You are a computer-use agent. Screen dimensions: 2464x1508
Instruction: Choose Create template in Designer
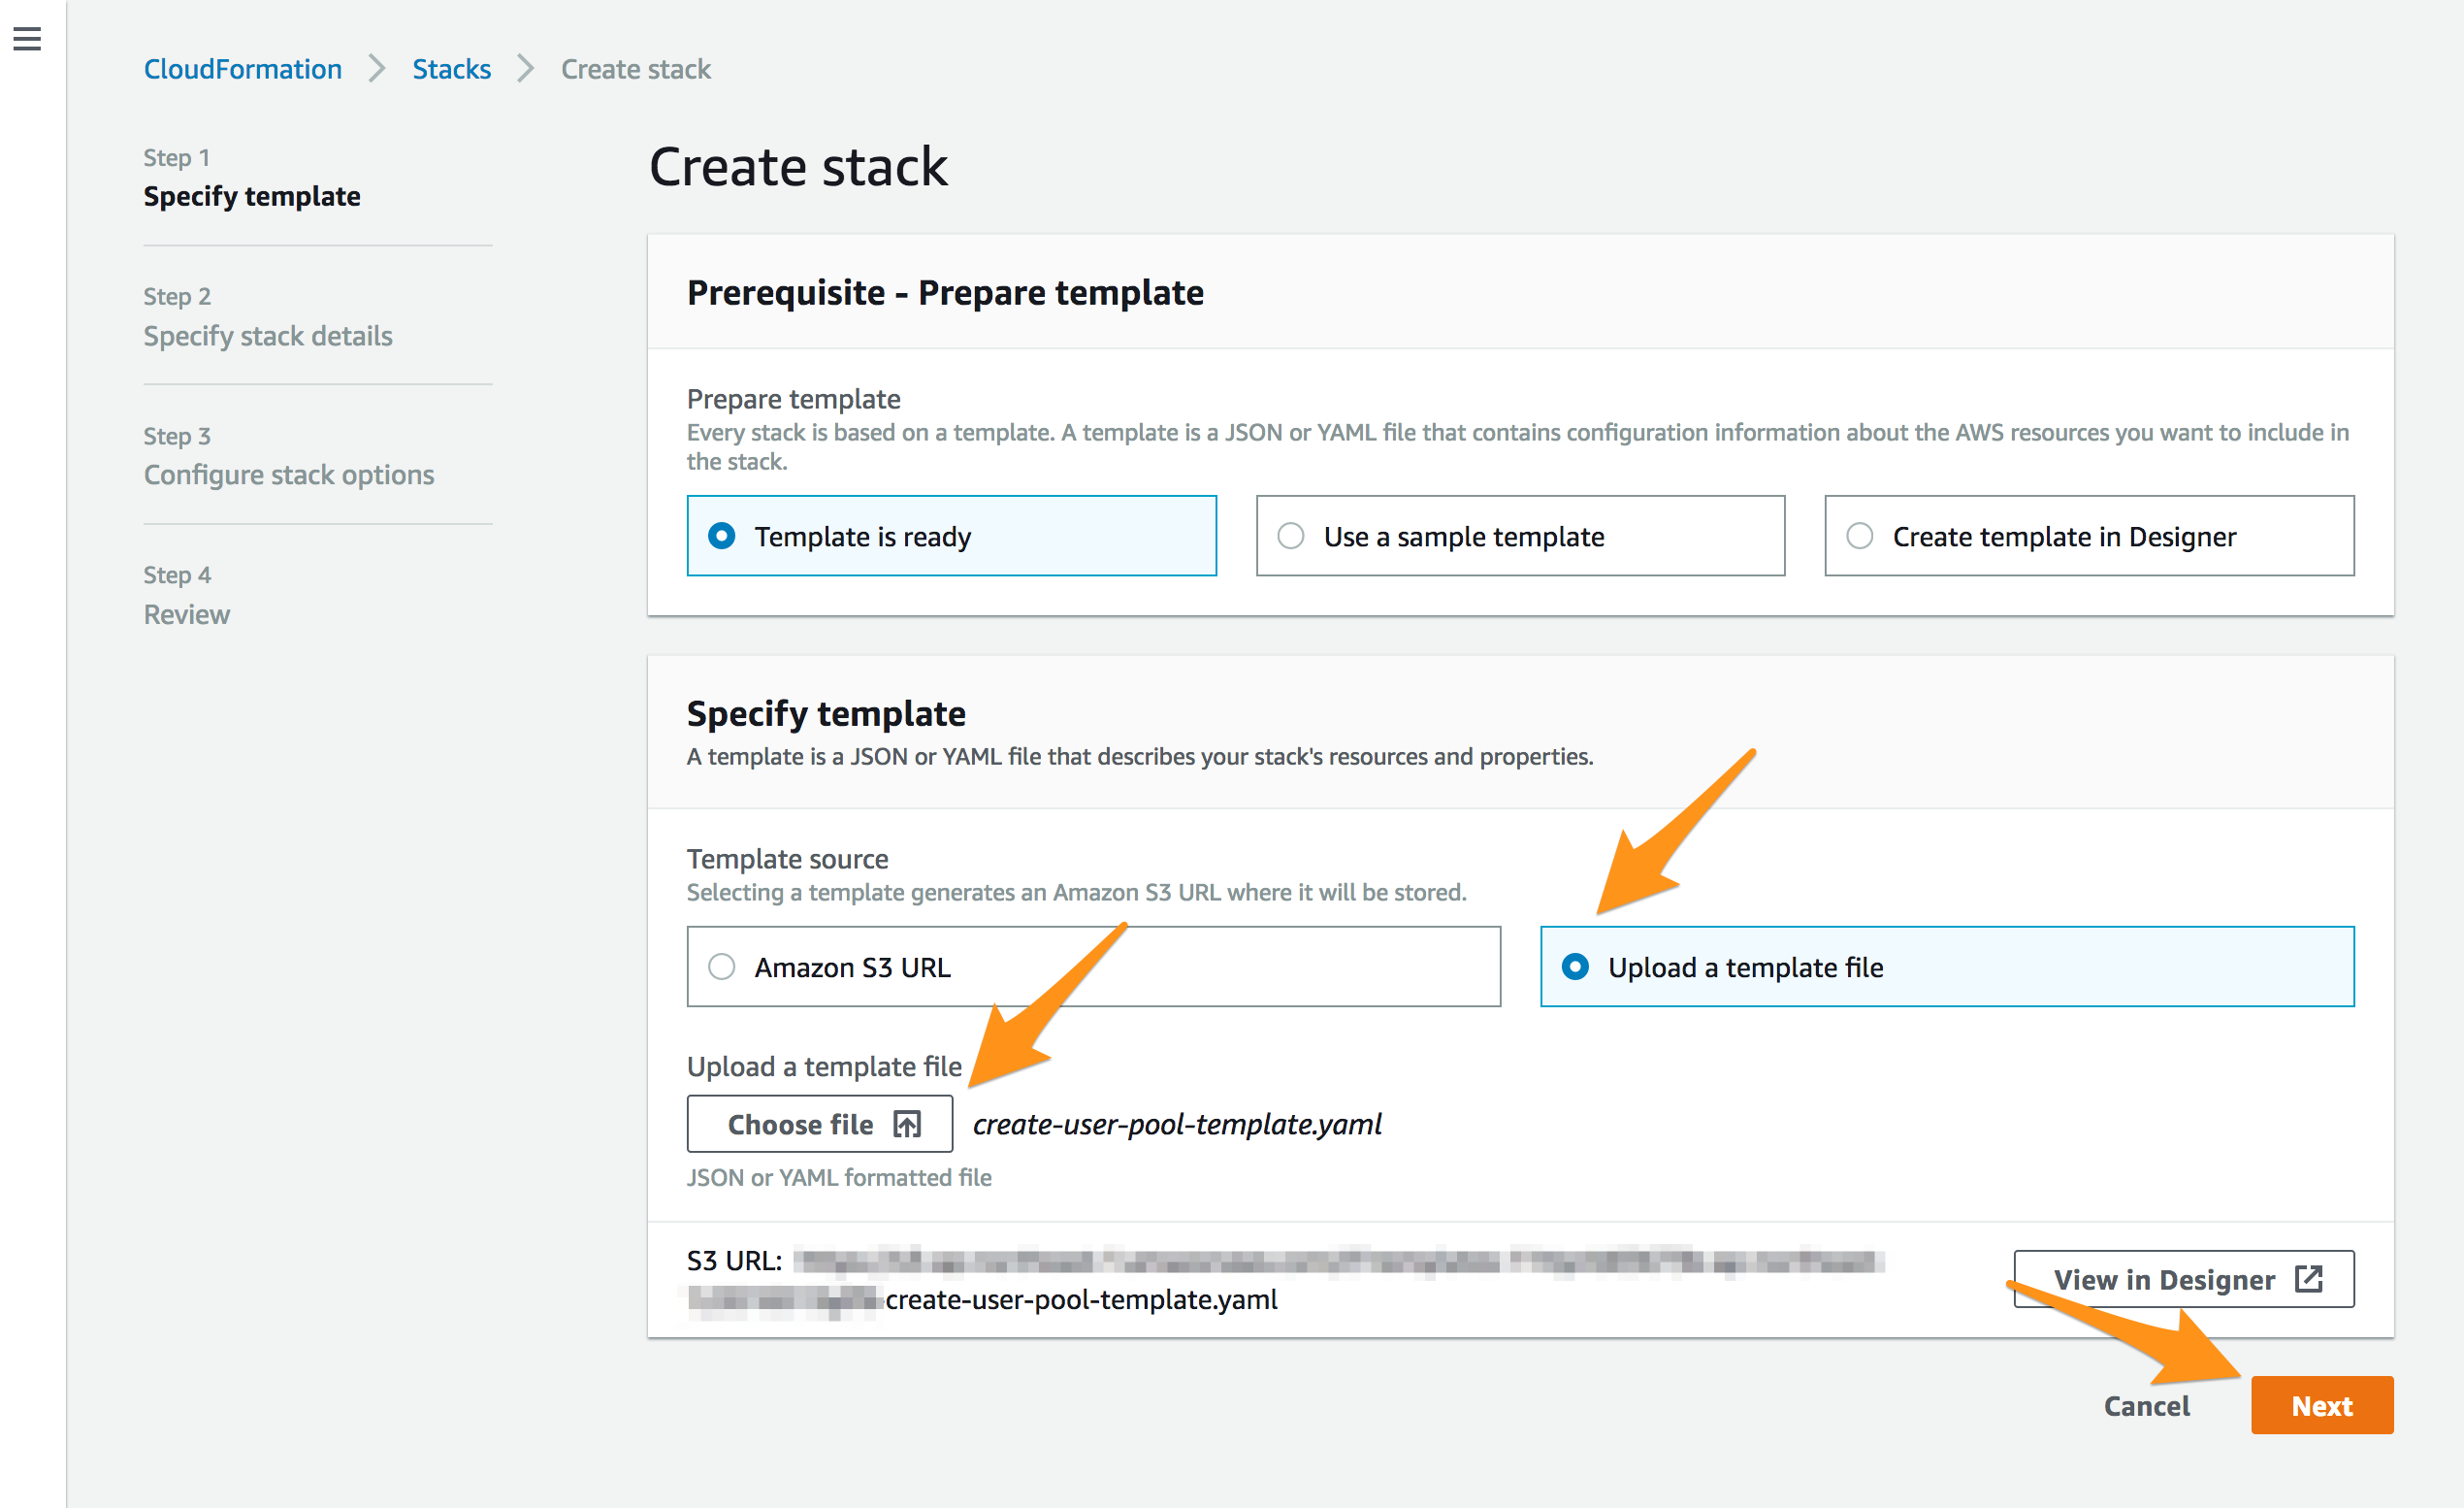(x=1860, y=536)
